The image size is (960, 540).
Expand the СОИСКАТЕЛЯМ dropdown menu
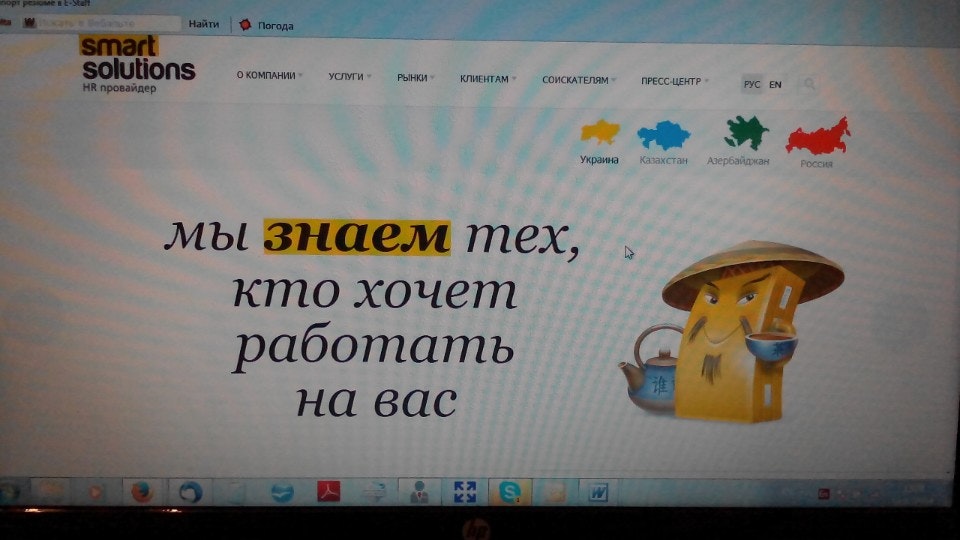coord(579,80)
